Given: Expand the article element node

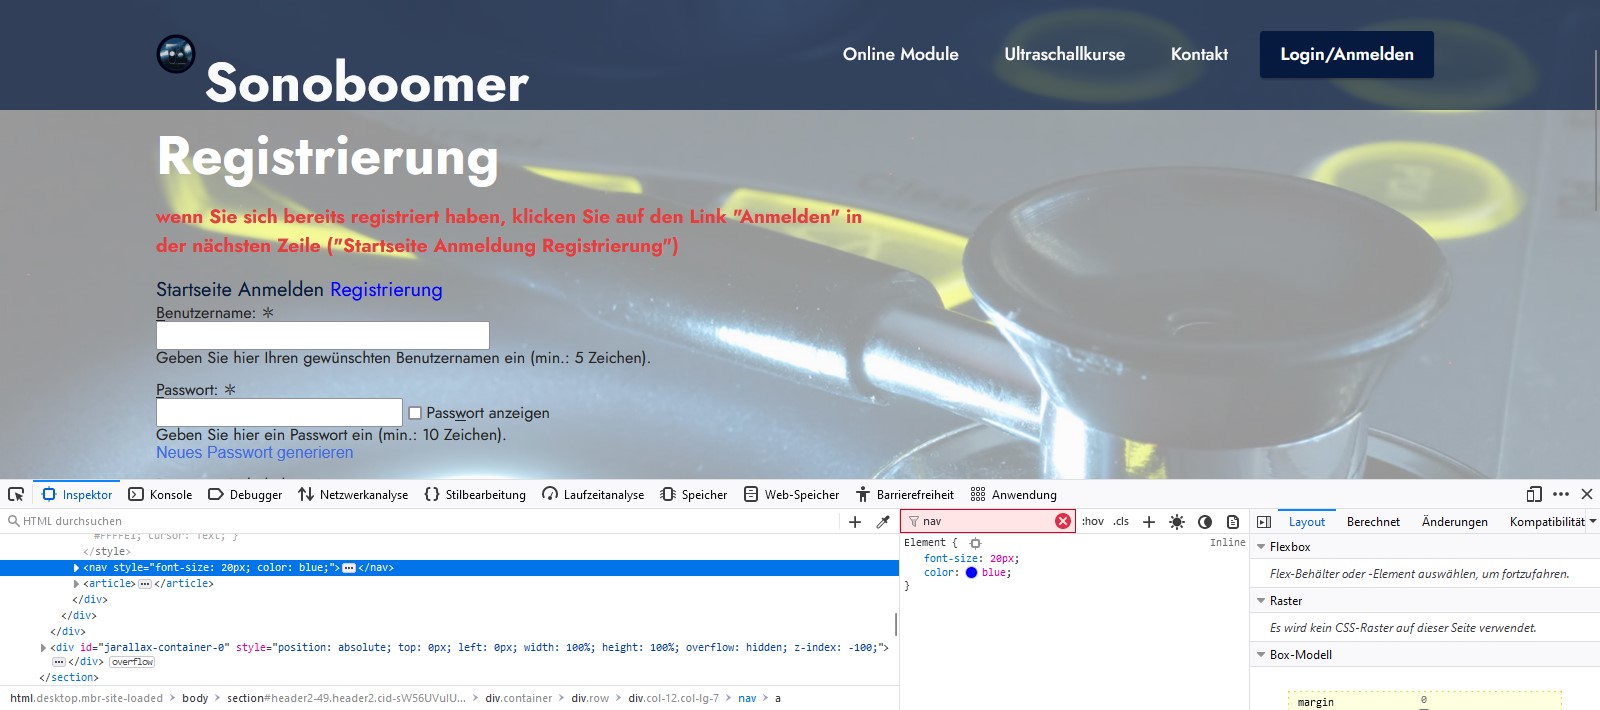Looking at the screenshot, I should click(76, 584).
